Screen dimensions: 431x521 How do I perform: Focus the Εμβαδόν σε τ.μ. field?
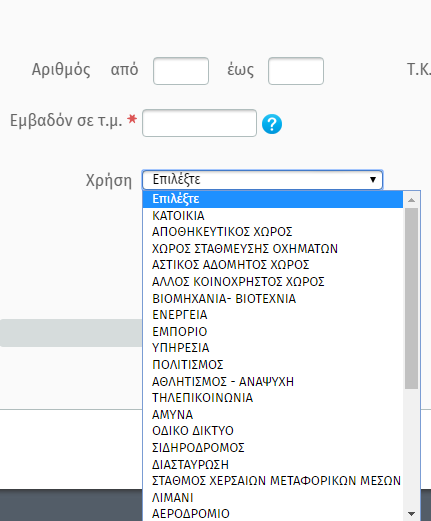199,123
